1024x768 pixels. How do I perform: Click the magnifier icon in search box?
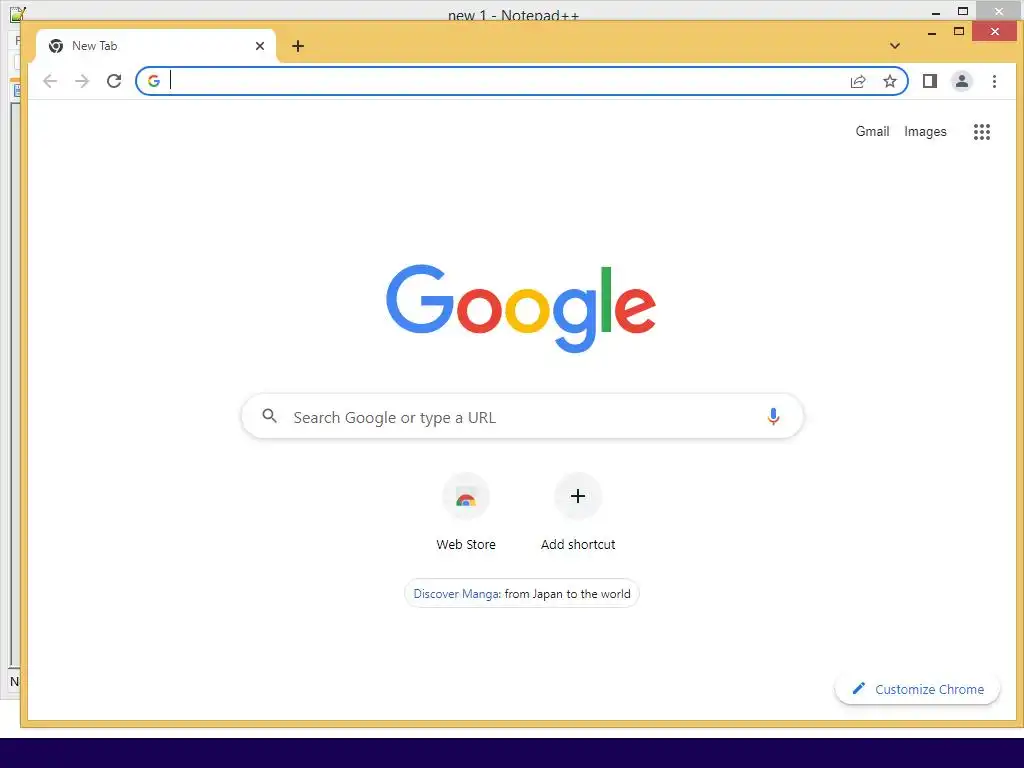pyautogui.click(x=270, y=415)
